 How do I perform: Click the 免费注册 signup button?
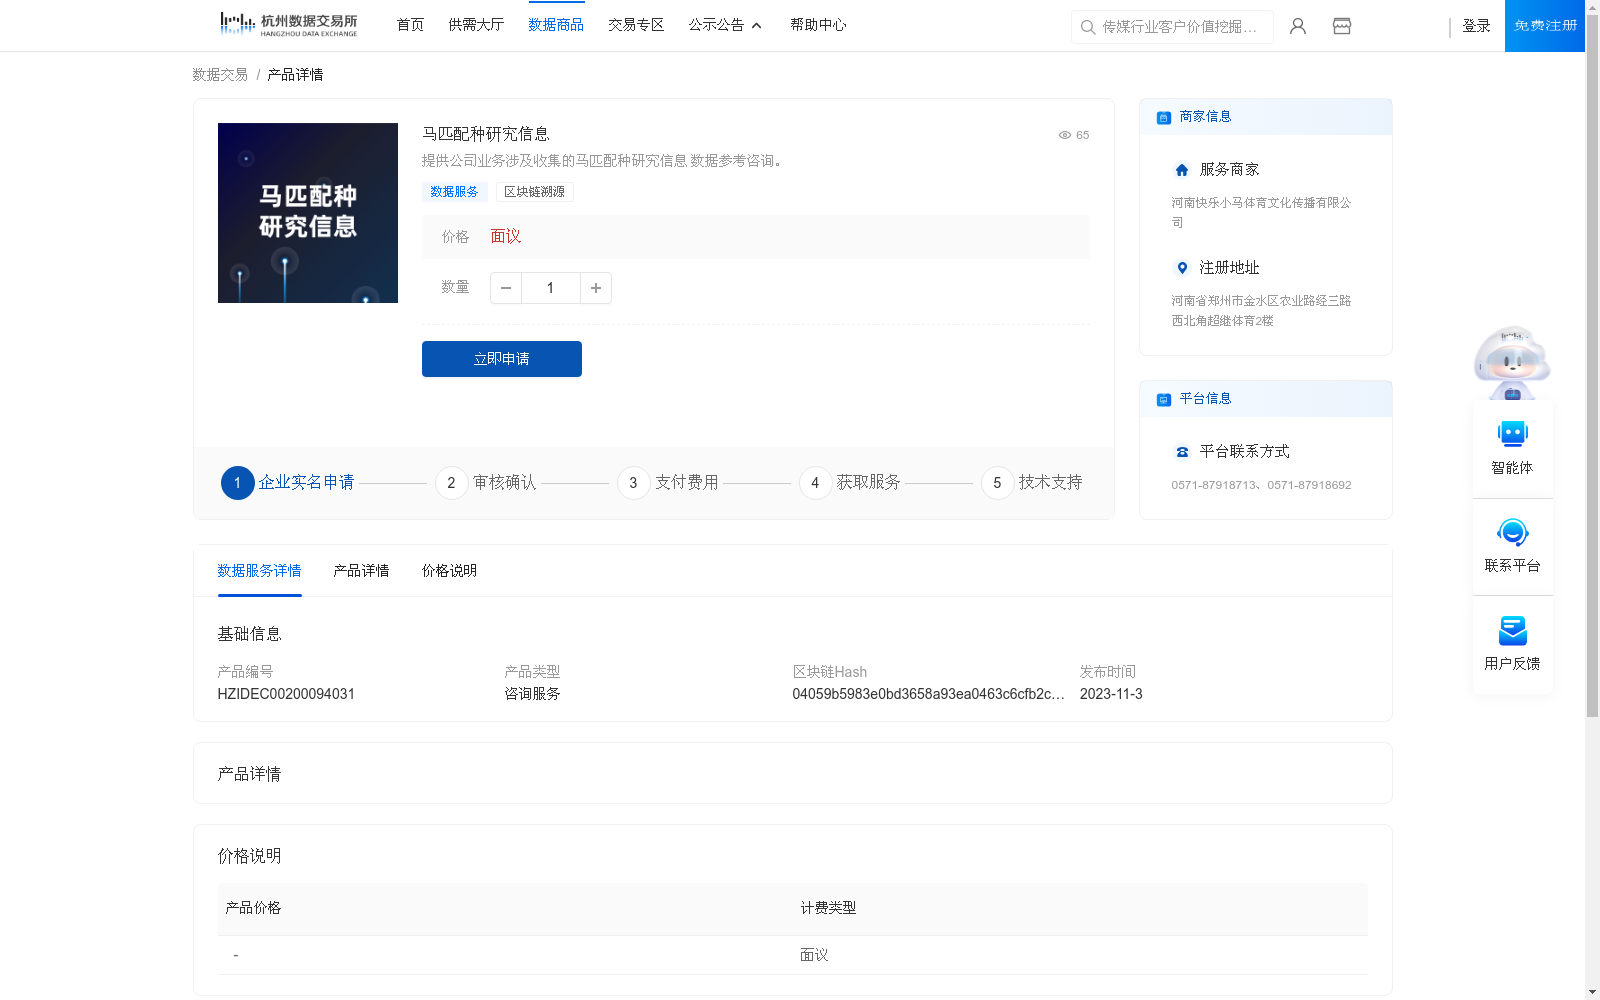tap(1544, 26)
